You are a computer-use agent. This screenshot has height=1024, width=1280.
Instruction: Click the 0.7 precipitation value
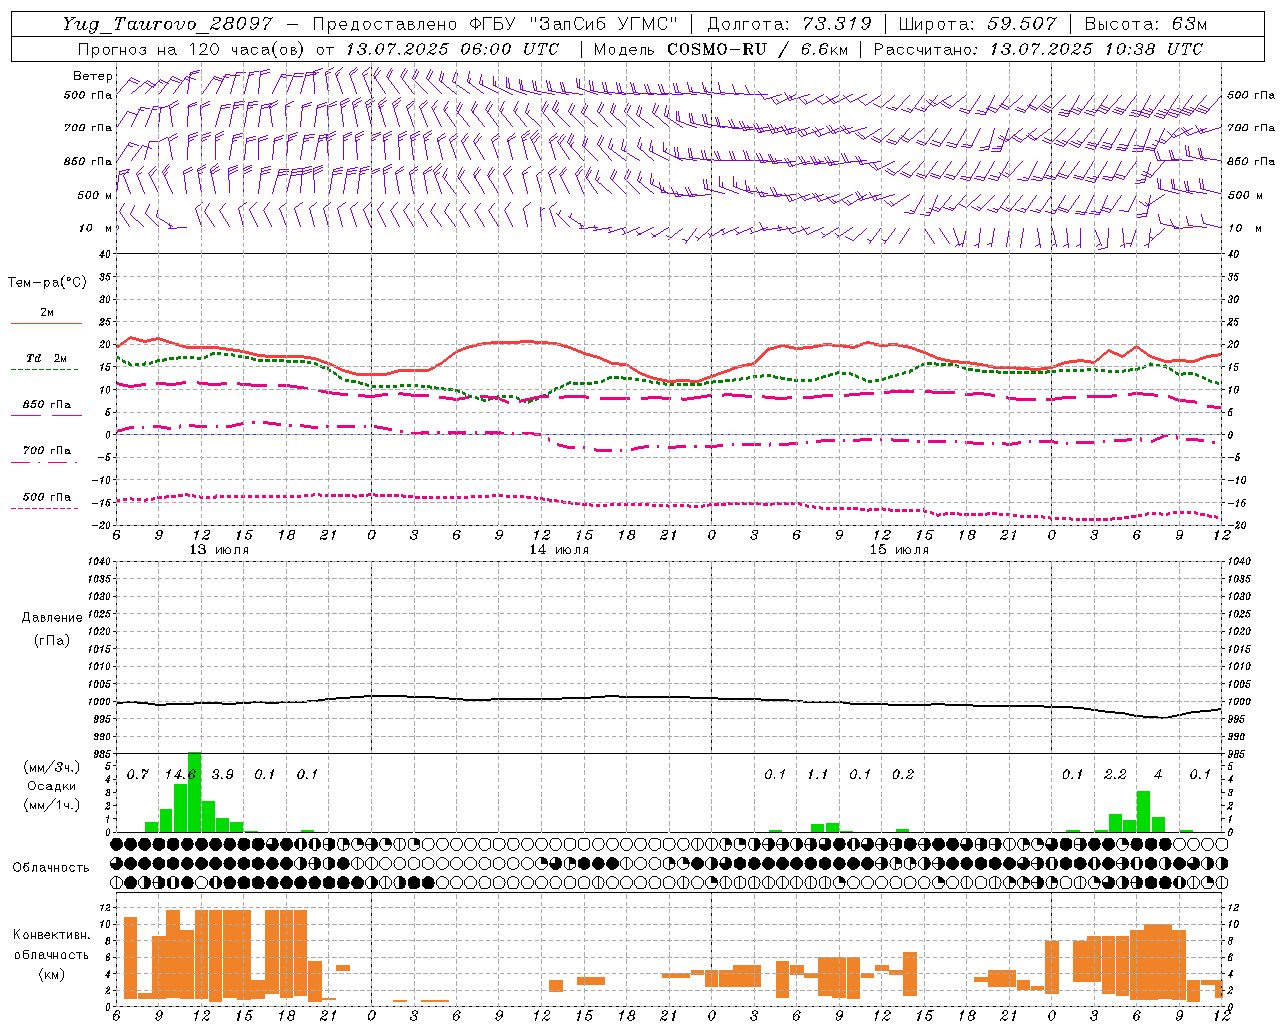(x=137, y=774)
